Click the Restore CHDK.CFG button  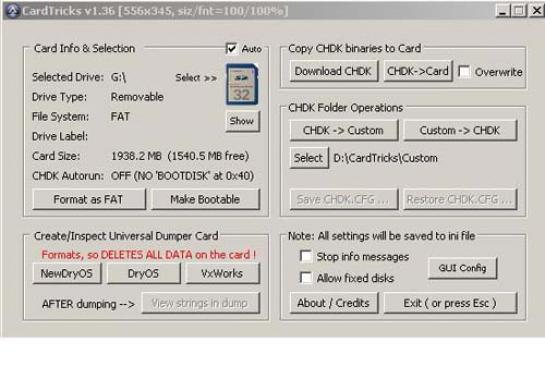click(460, 199)
